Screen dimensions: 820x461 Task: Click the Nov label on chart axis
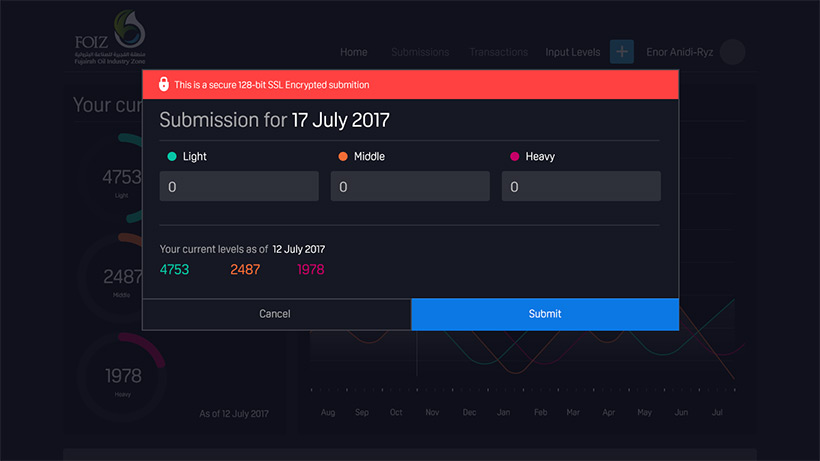pyautogui.click(x=432, y=412)
